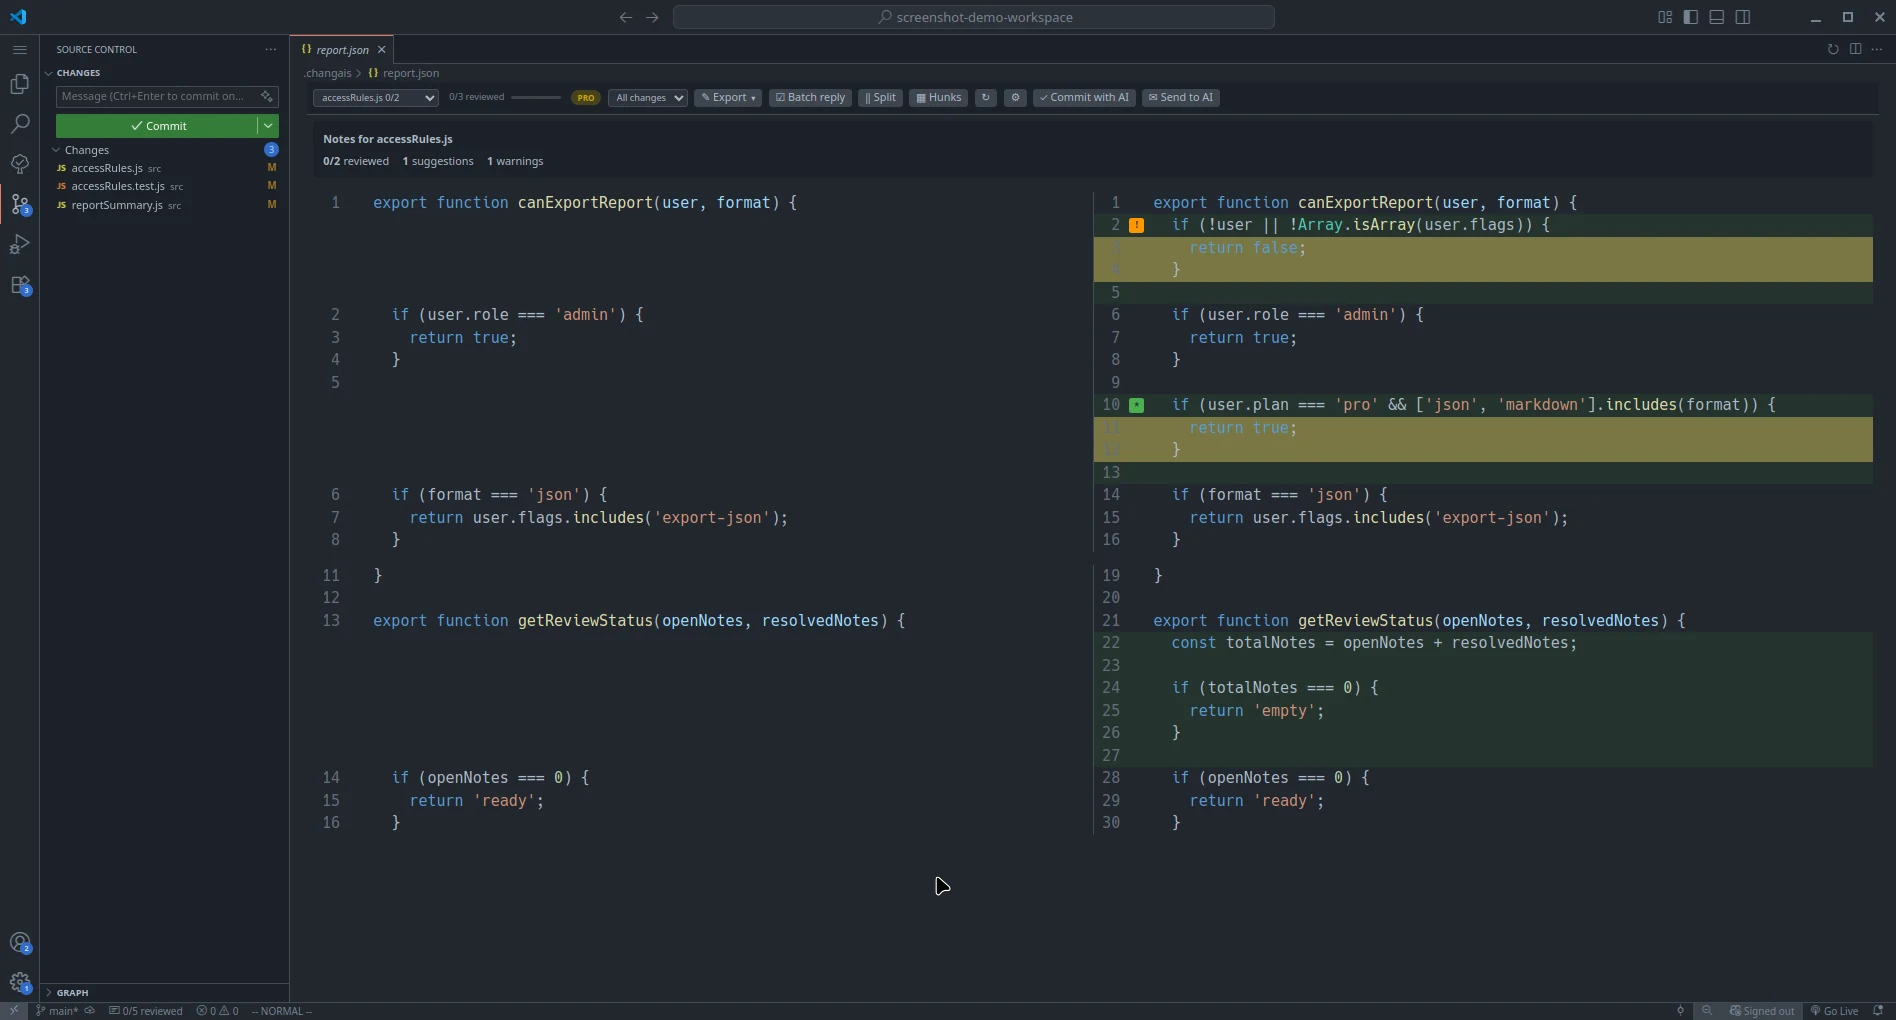
Task: Click the main* branch indicator
Action: click(56, 1011)
